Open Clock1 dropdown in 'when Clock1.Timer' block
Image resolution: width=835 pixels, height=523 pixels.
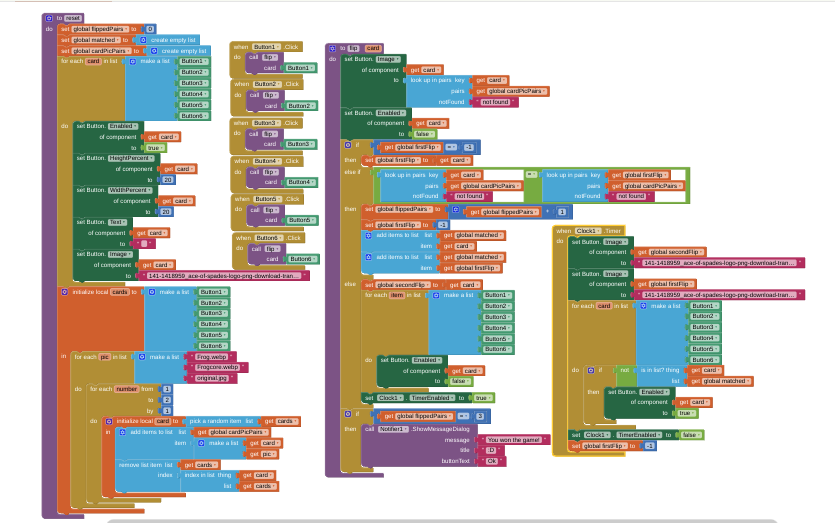click(588, 231)
